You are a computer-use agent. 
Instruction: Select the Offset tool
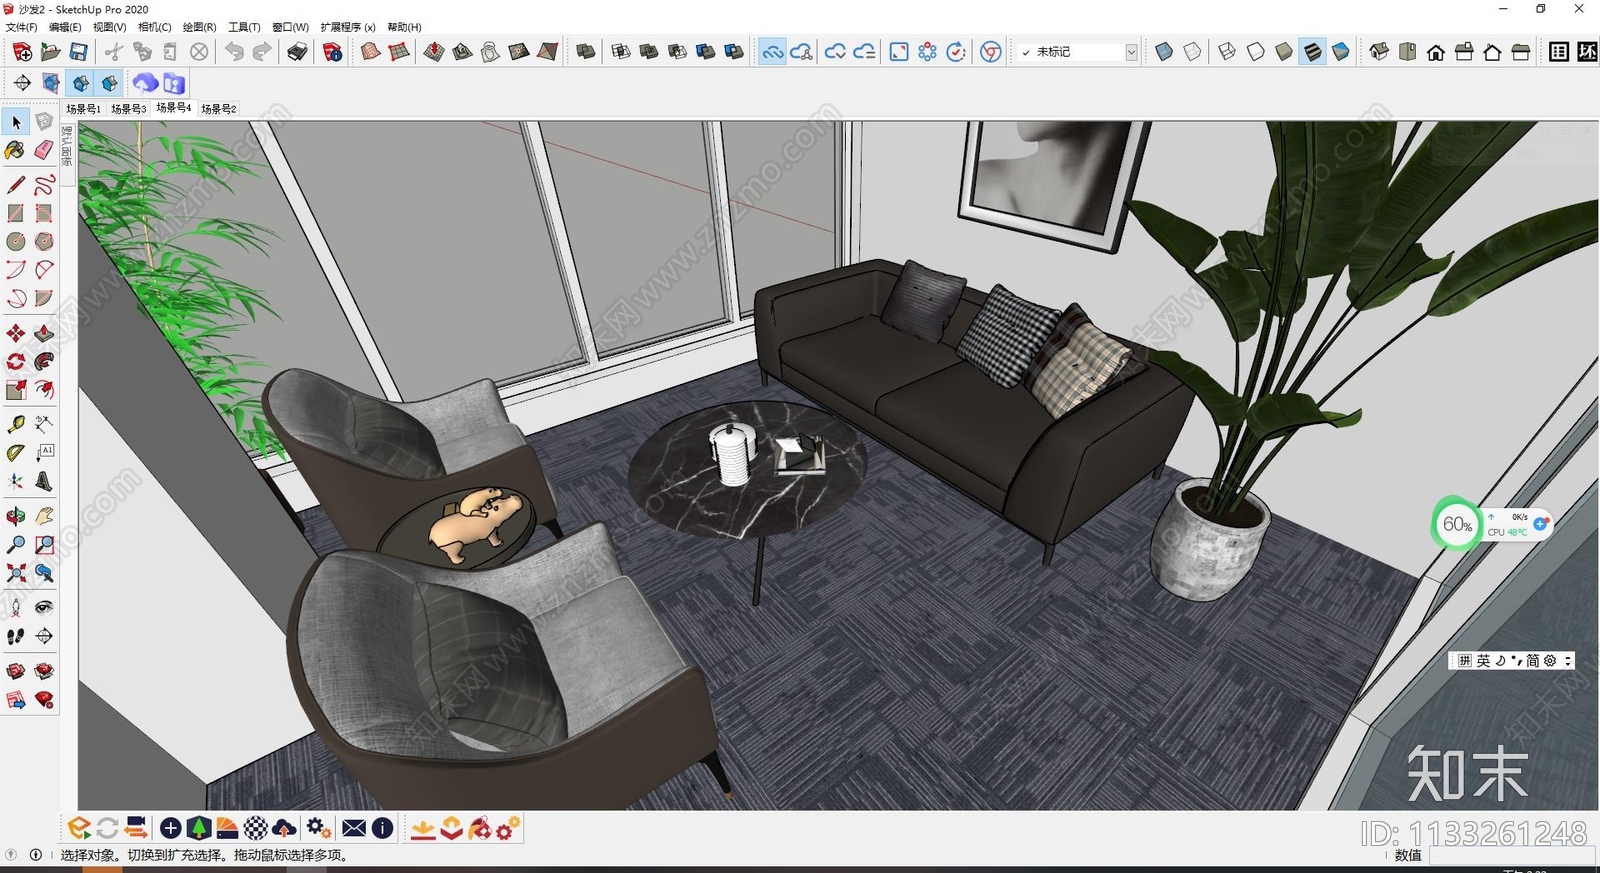pyautogui.click(x=44, y=389)
